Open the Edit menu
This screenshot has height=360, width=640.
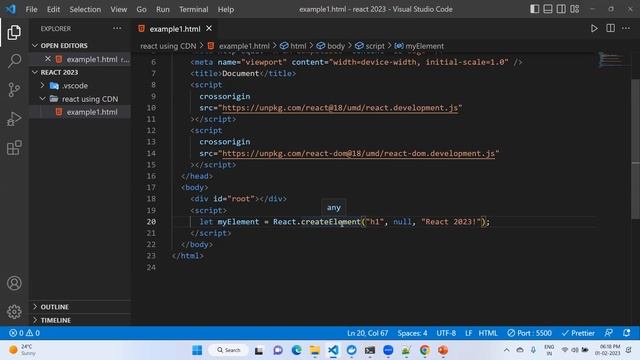[53, 9]
